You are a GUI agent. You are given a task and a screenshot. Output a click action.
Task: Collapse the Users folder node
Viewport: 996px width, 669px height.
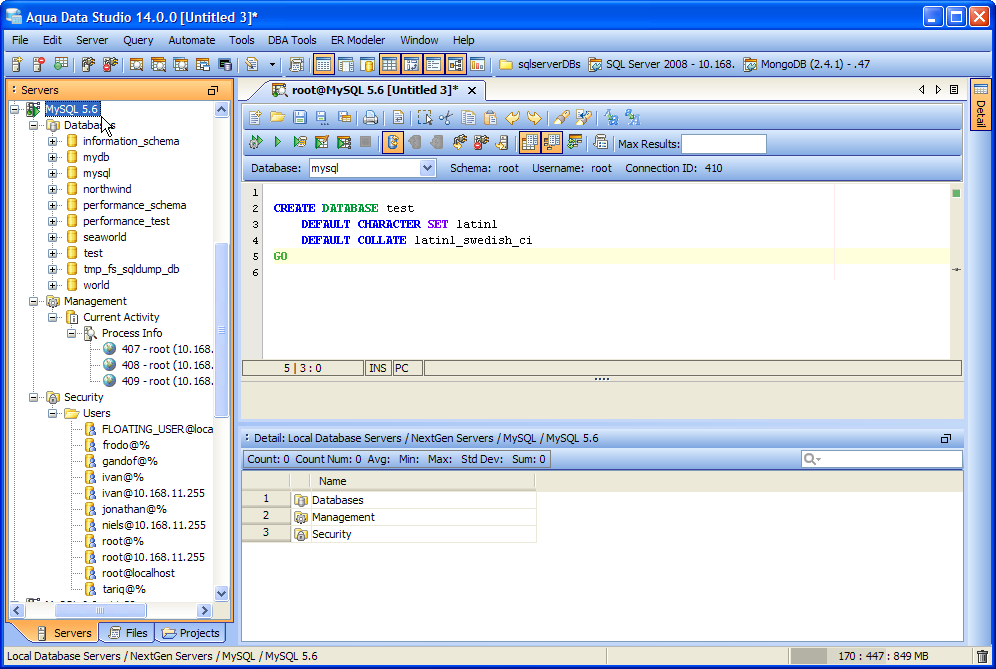(53, 413)
